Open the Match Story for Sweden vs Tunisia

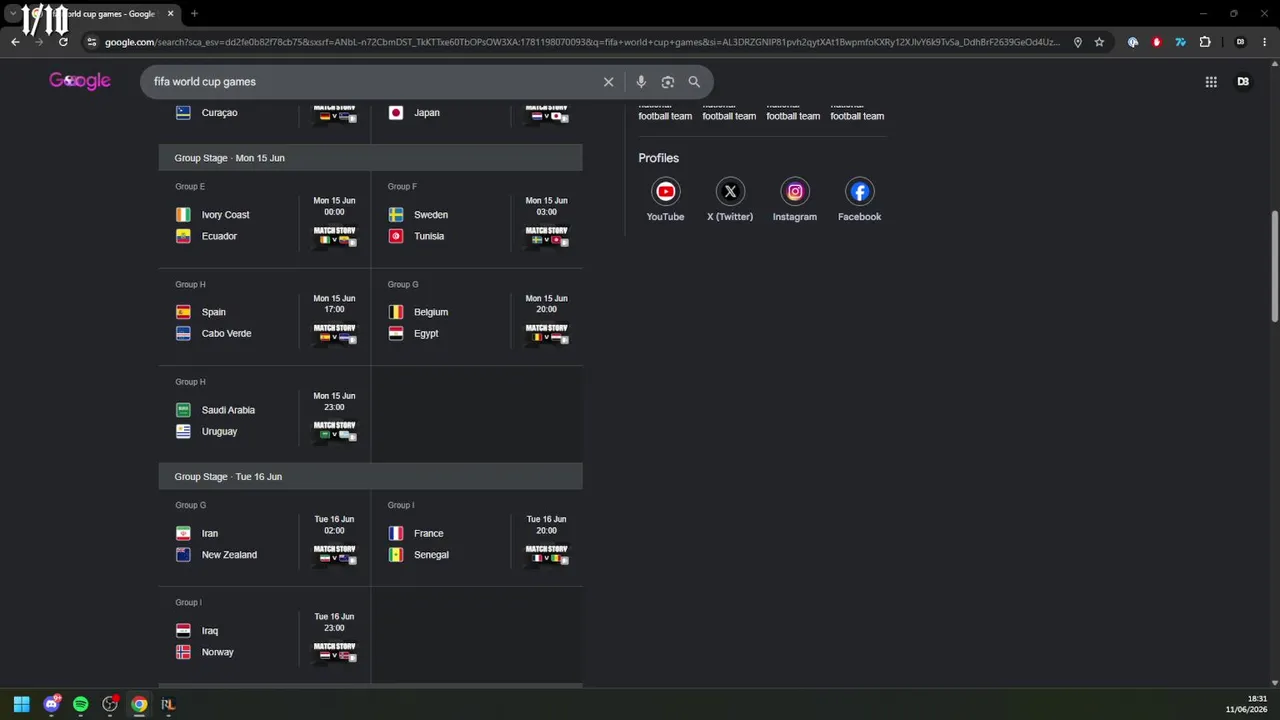click(546, 236)
